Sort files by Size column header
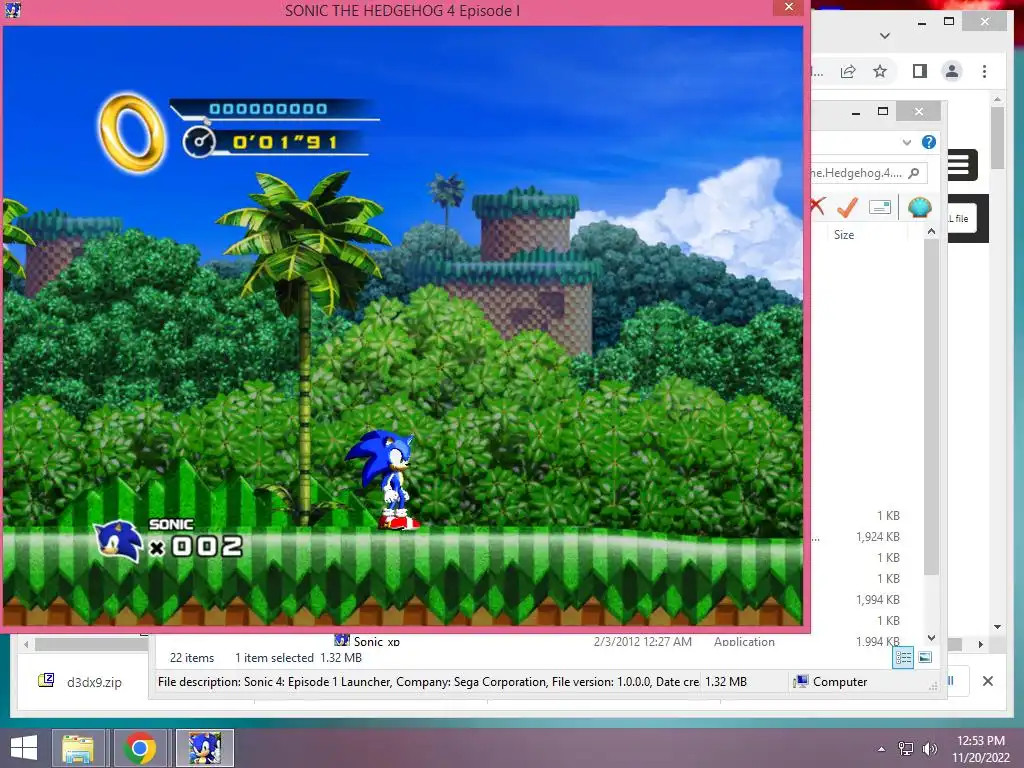 pyautogui.click(x=843, y=234)
